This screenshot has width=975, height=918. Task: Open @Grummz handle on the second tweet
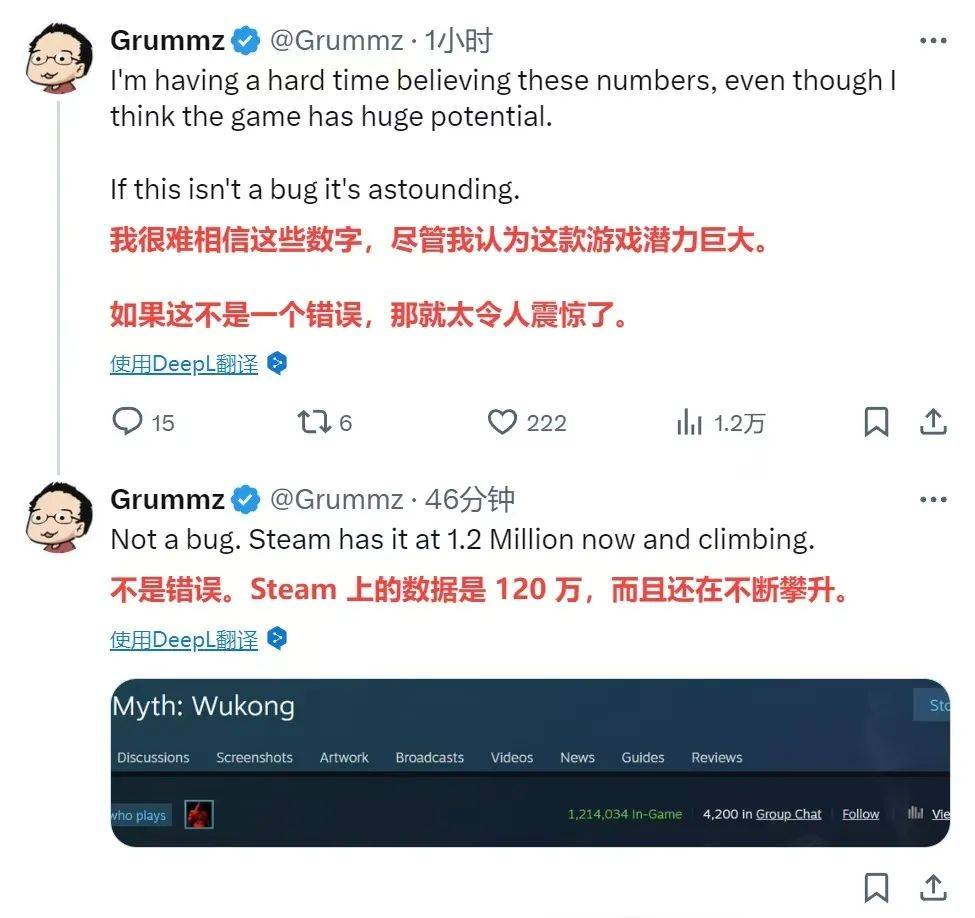point(336,499)
